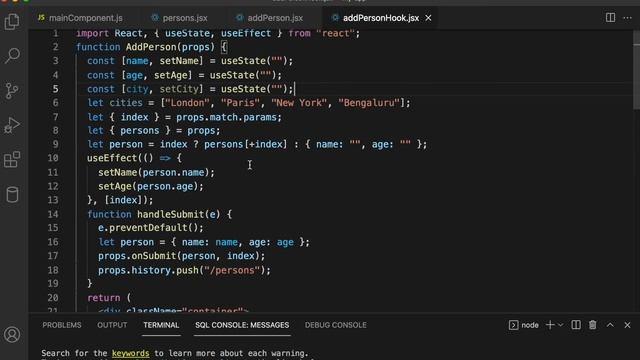Click the useEffect call on line 10

pyautogui.click(x=111, y=158)
